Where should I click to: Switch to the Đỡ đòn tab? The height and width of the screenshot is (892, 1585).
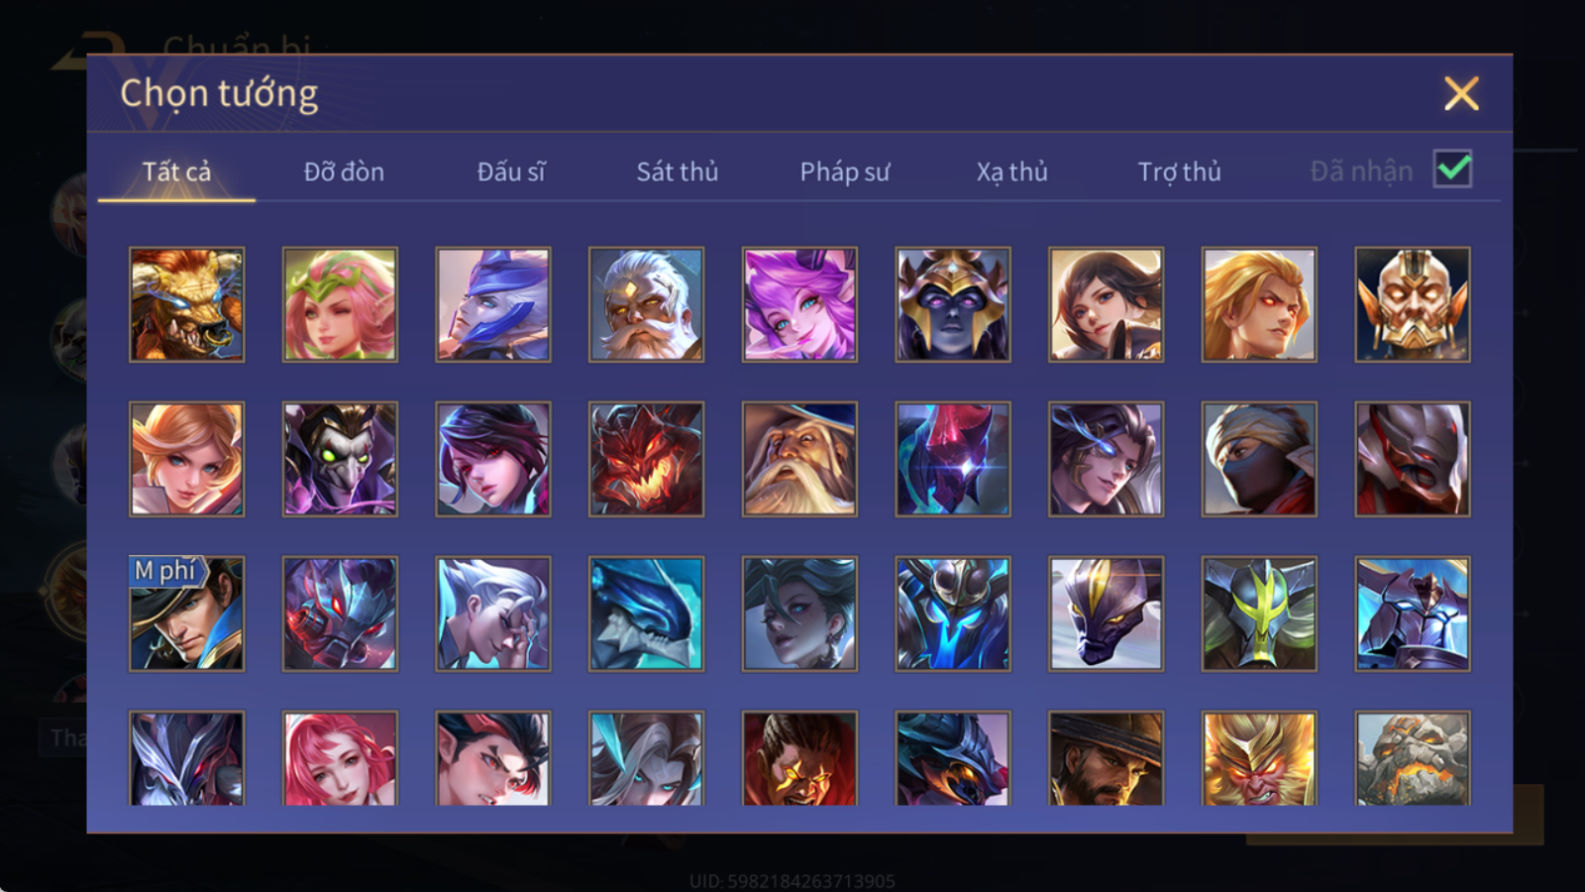click(x=344, y=172)
